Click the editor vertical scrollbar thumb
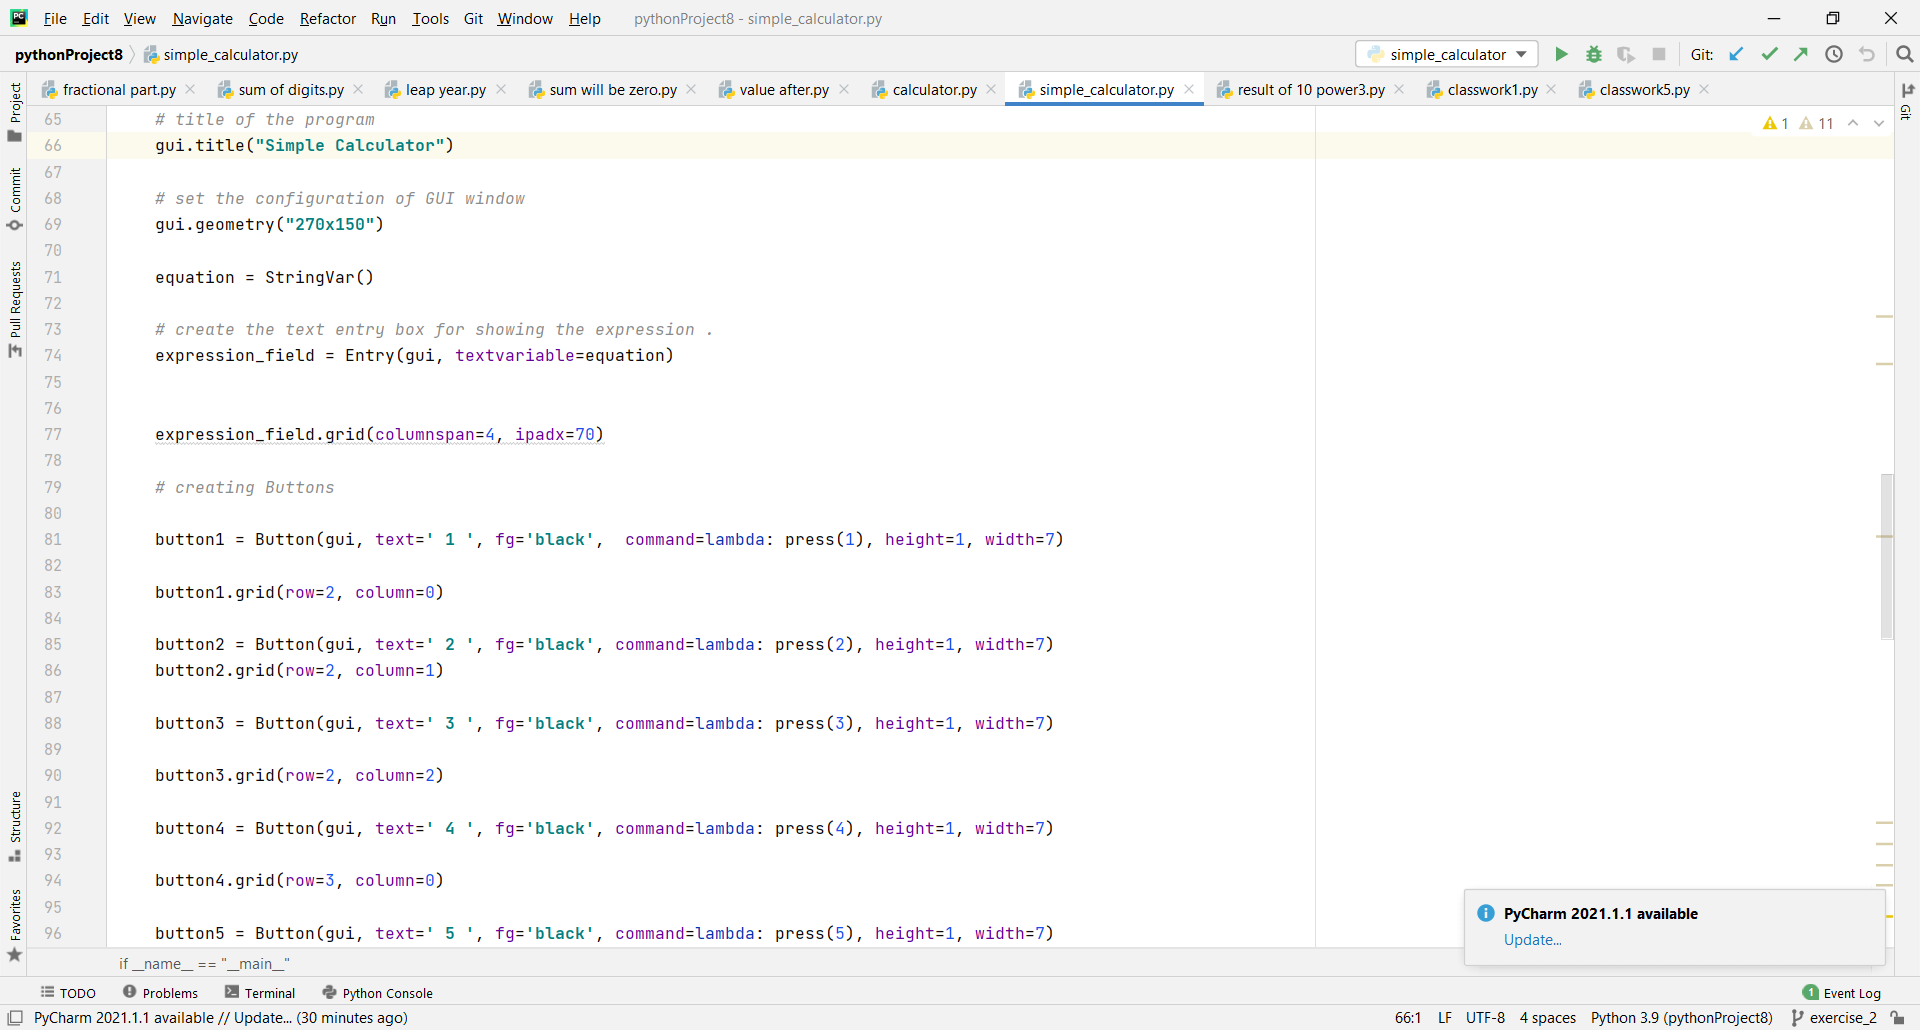1920x1030 pixels. pyautogui.click(x=1887, y=556)
